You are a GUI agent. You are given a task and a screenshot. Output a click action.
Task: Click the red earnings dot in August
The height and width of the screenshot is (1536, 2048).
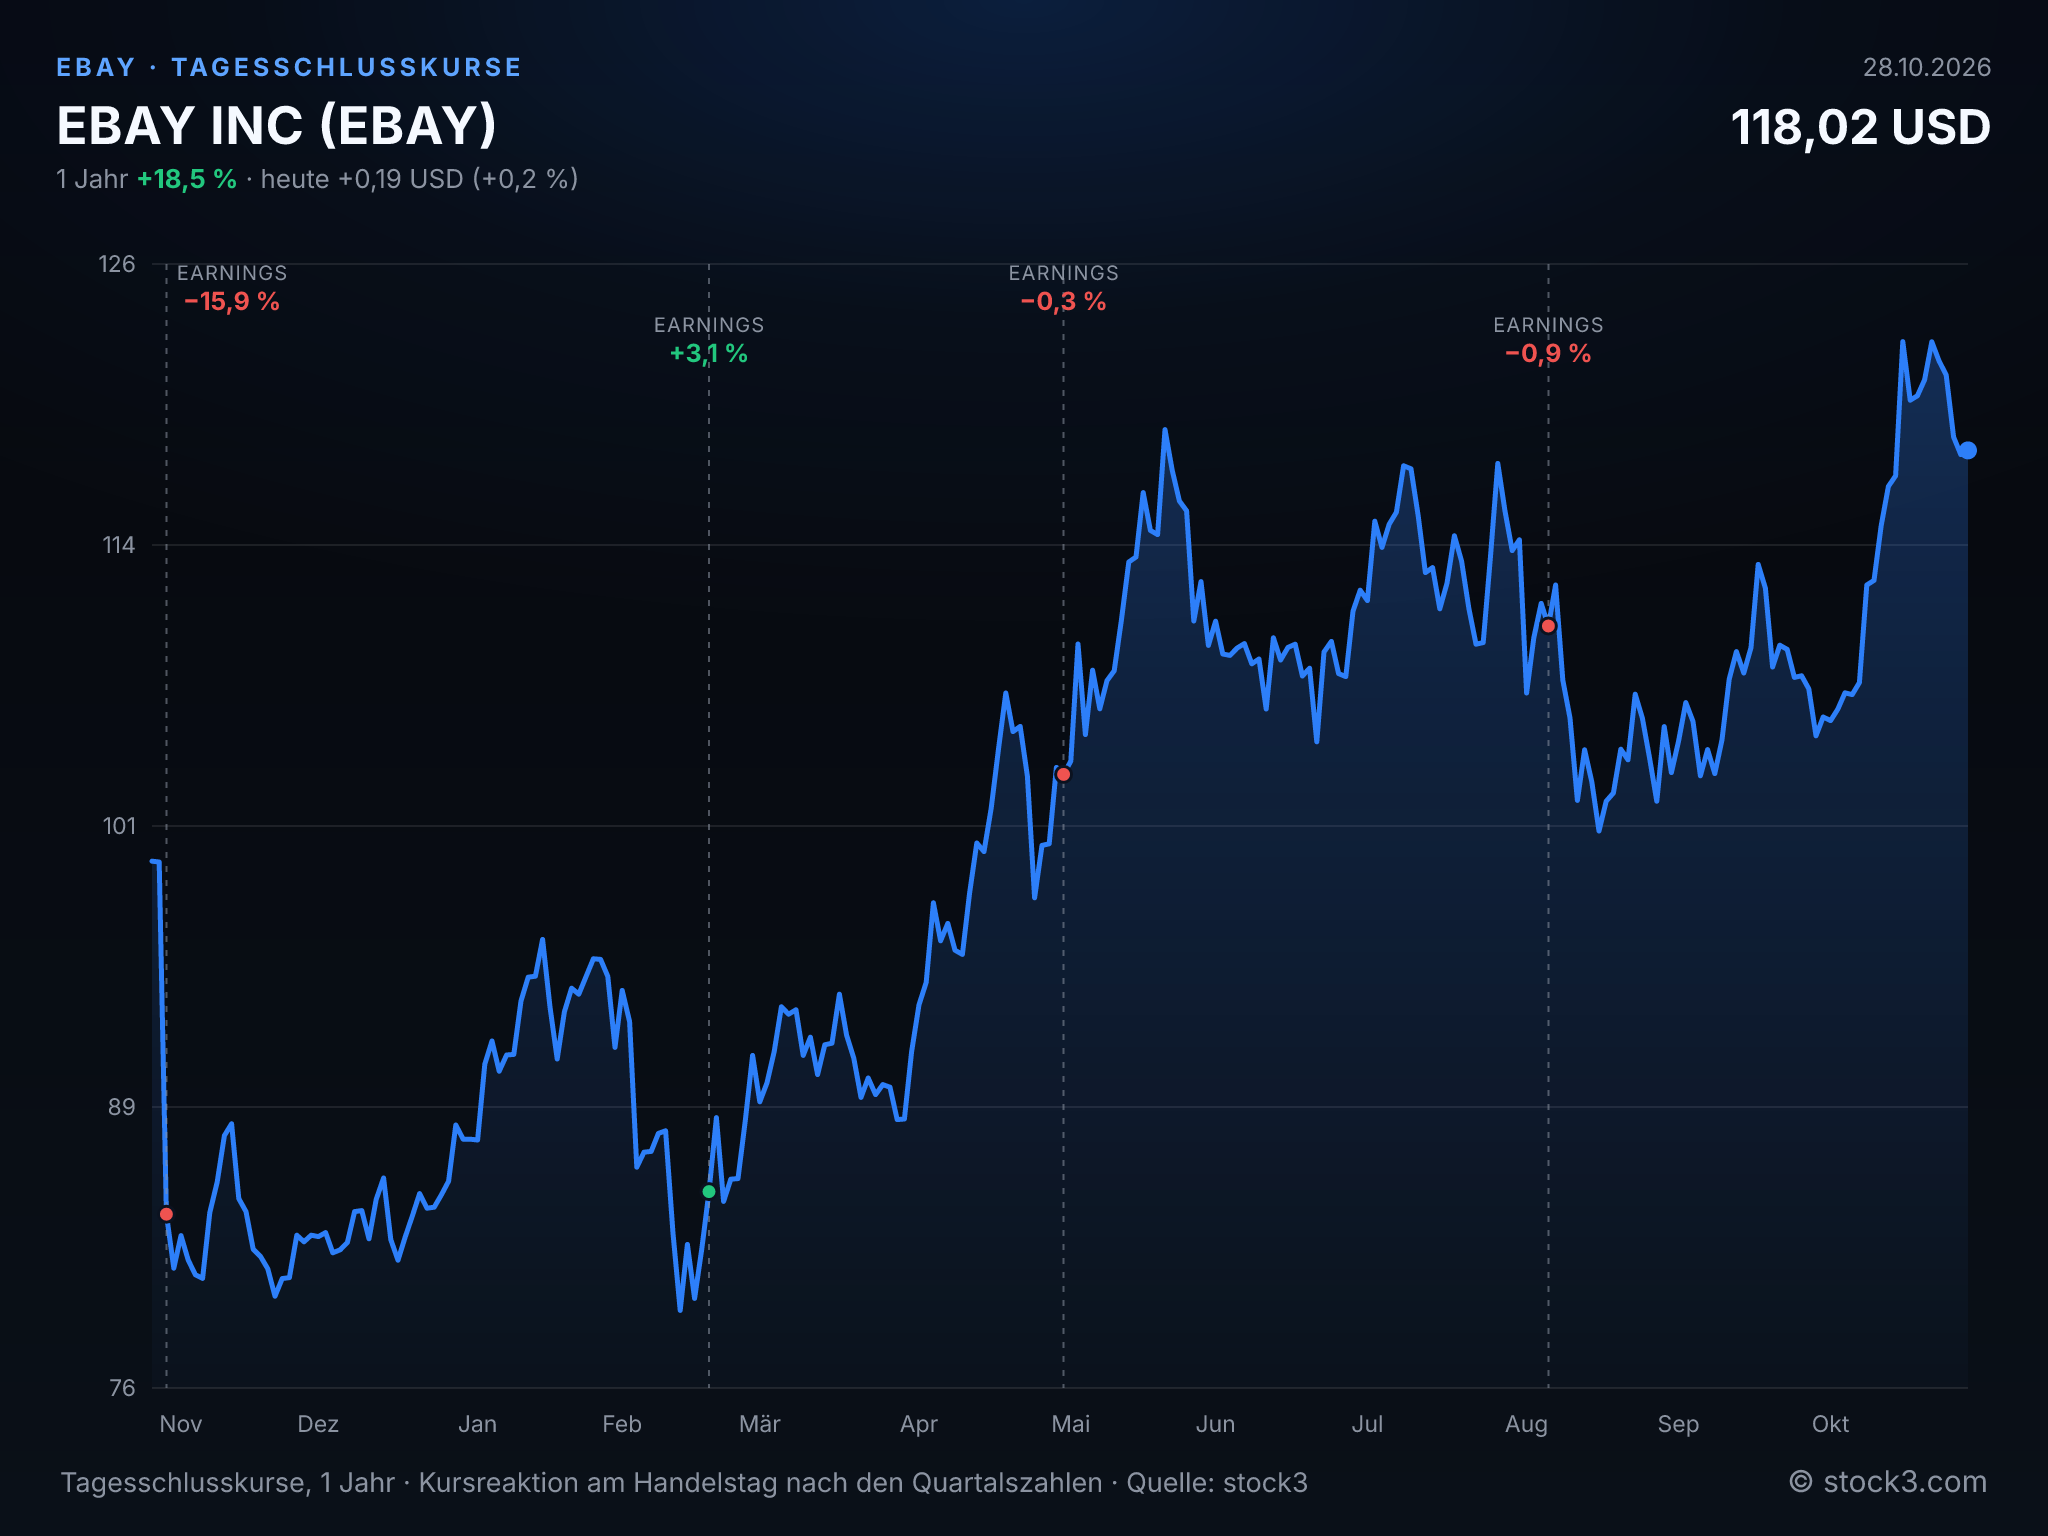(x=1548, y=626)
